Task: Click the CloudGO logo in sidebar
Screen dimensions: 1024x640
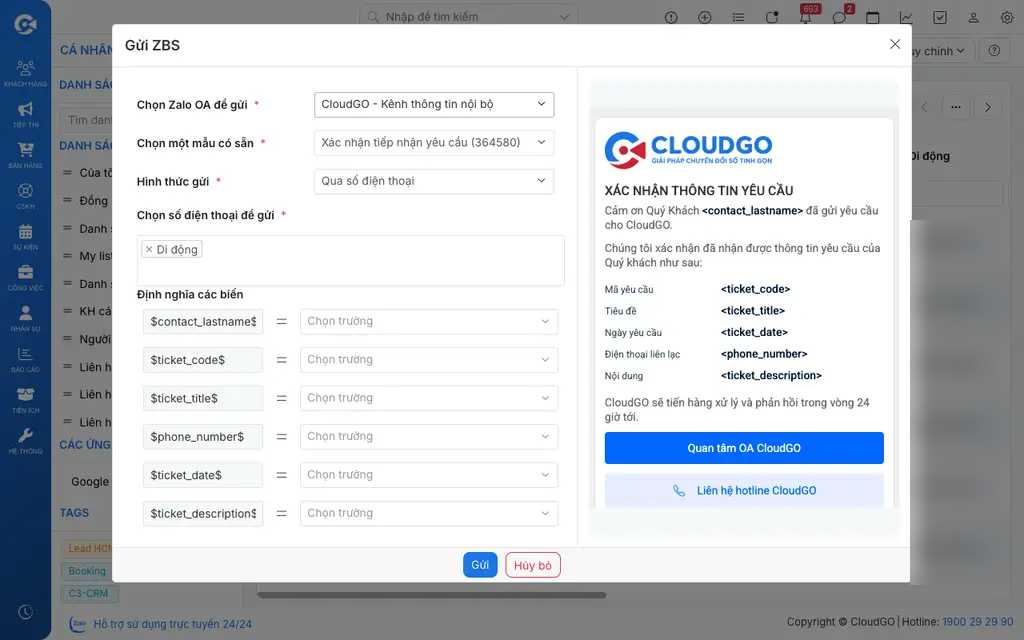Action: tap(25, 24)
